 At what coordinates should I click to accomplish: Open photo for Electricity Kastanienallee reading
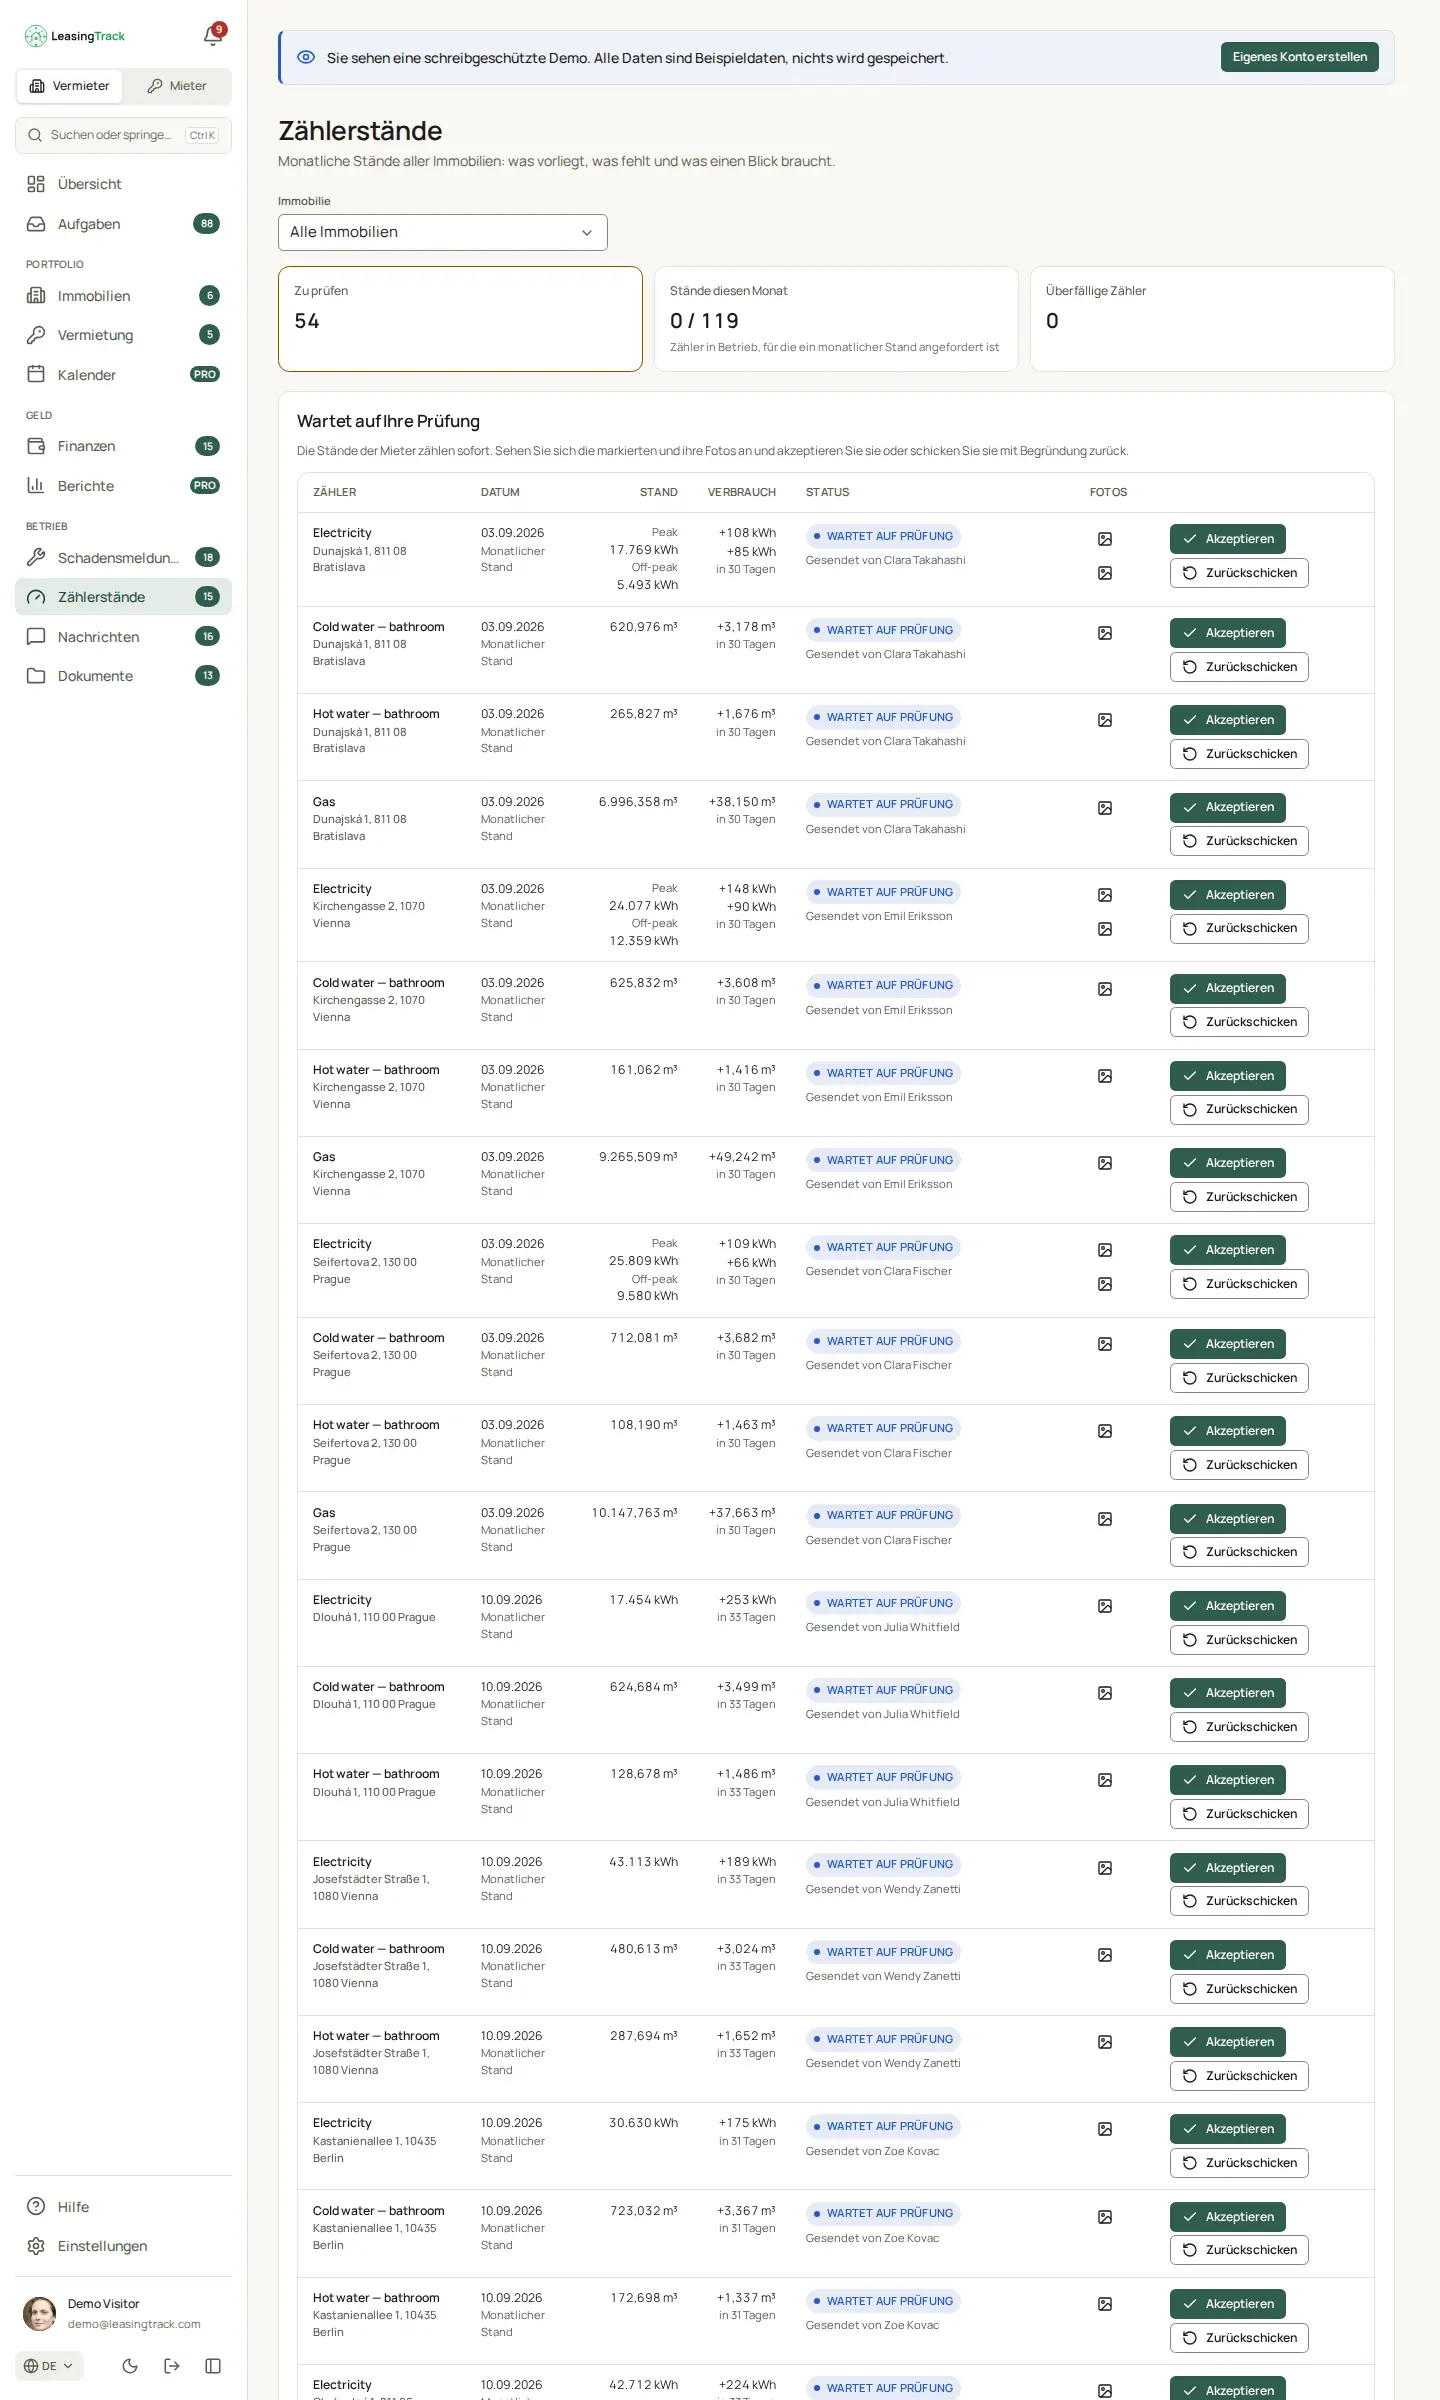pyautogui.click(x=1105, y=2129)
